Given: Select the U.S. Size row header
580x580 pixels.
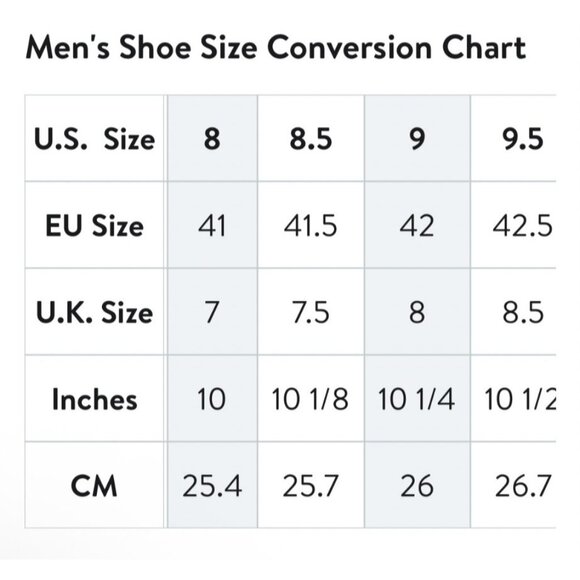Looking at the screenshot, I should click(94, 138).
